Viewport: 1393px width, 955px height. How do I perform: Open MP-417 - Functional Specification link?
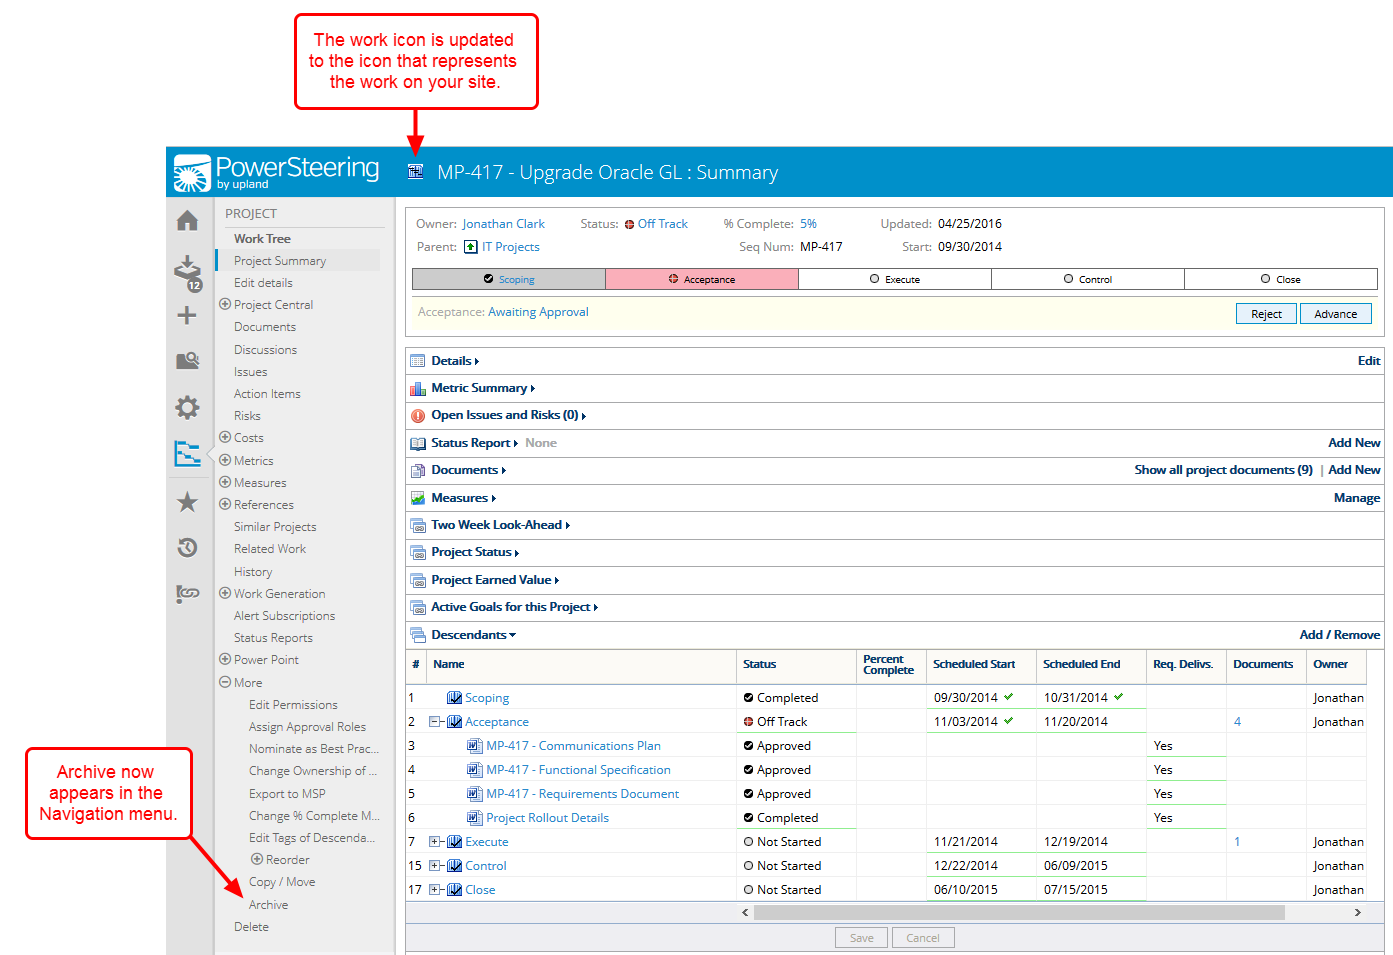tap(578, 770)
